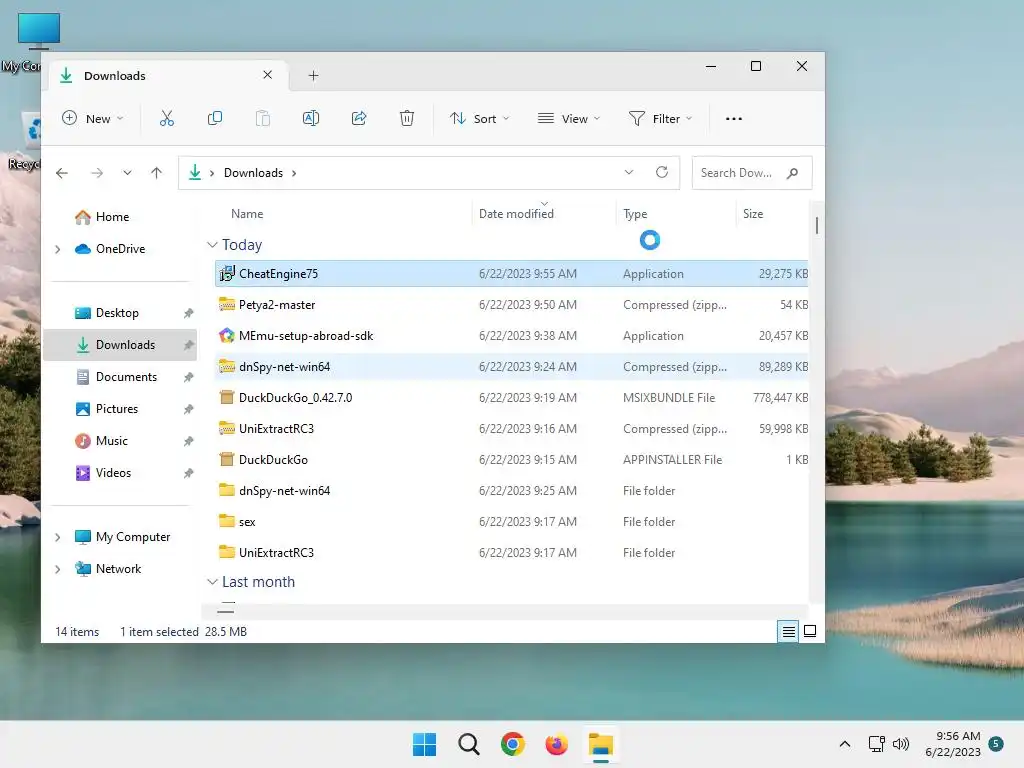This screenshot has width=1024, height=768.
Task: Click the Rename icon in toolbar
Action: click(x=311, y=118)
